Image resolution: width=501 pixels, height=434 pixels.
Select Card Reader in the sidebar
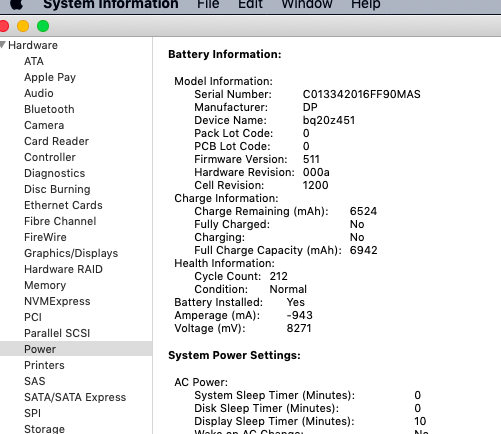[x=56, y=141]
